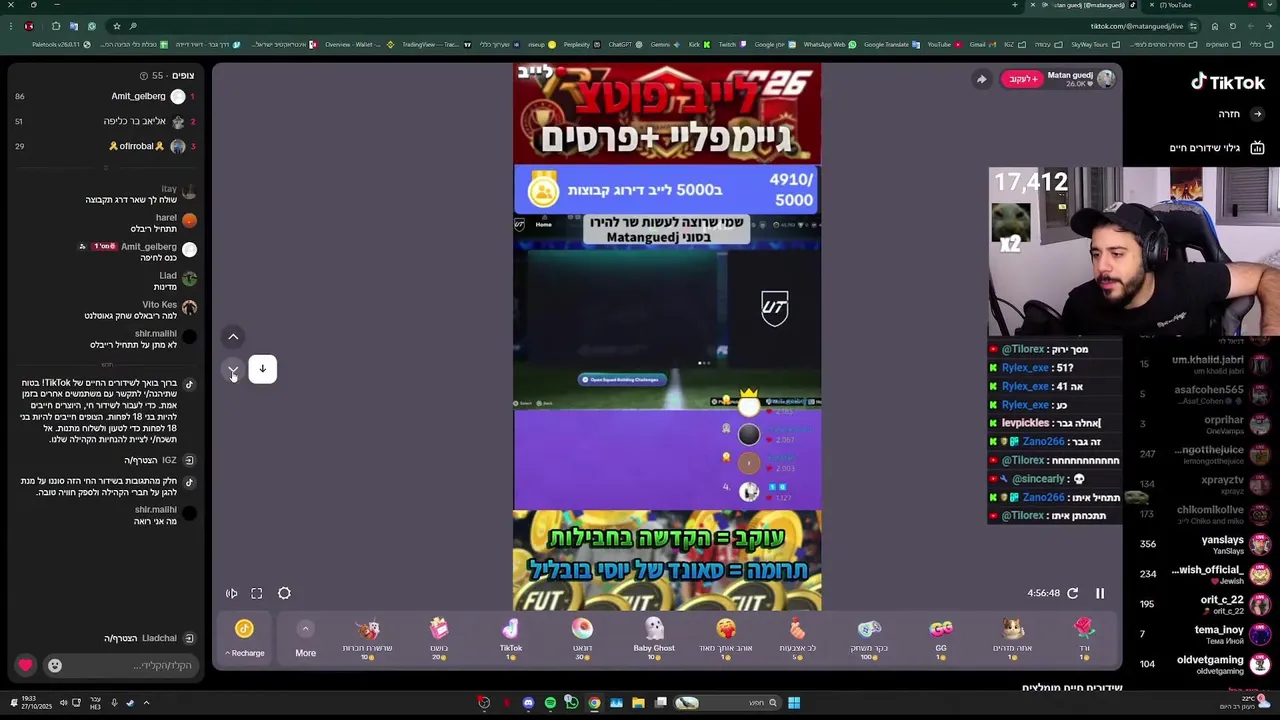Reload the live stream with the refresh icon
The width and height of the screenshot is (1280, 720).
pyautogui.click(x=1072, y=593)
